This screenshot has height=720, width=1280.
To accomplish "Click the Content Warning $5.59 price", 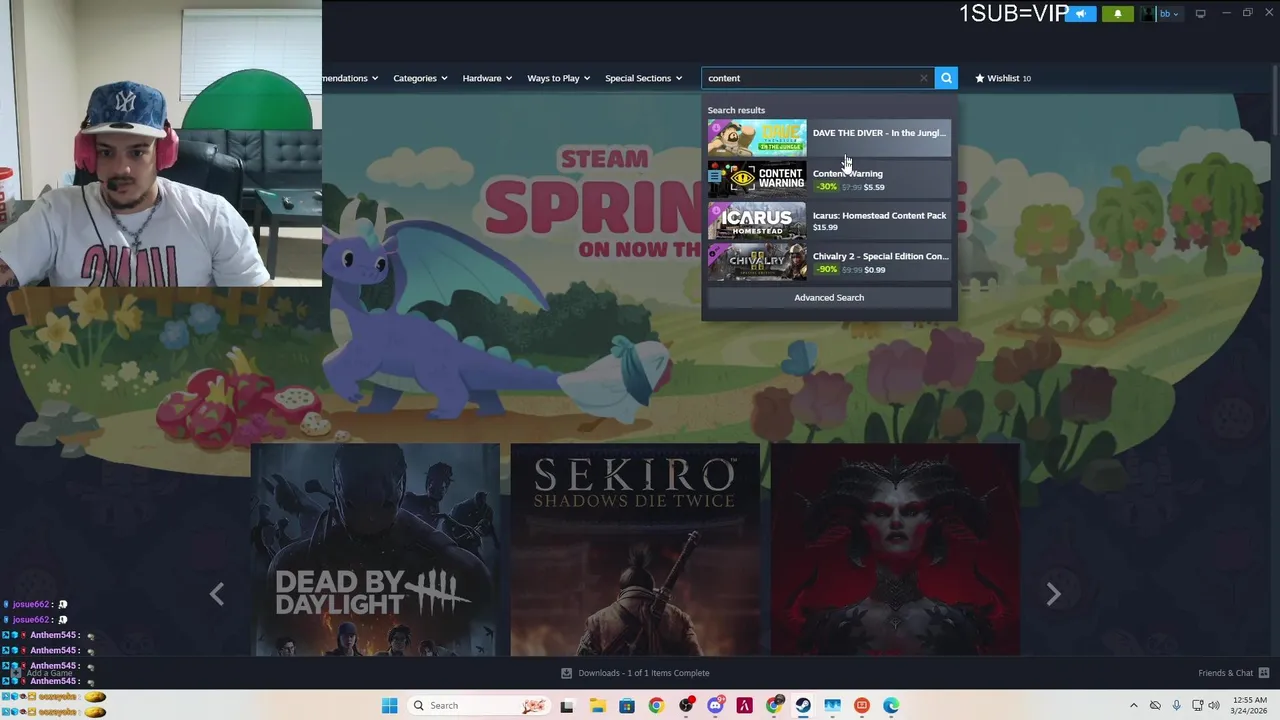I will (874, 187).
